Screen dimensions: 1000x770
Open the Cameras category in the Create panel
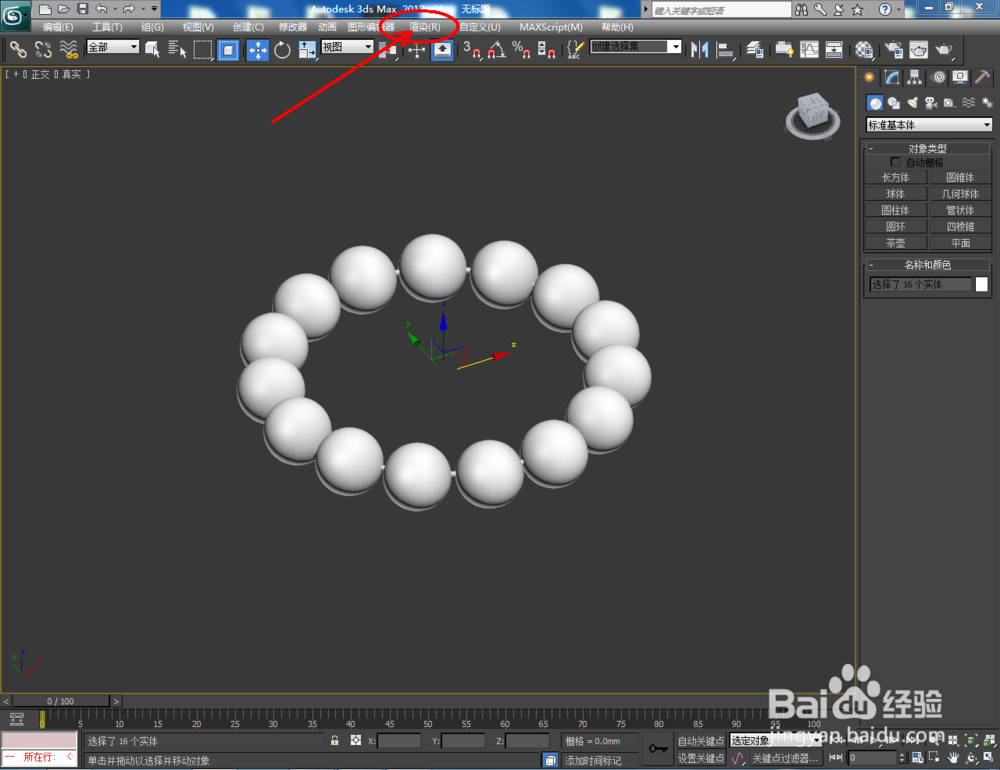[x=931, y=103]
